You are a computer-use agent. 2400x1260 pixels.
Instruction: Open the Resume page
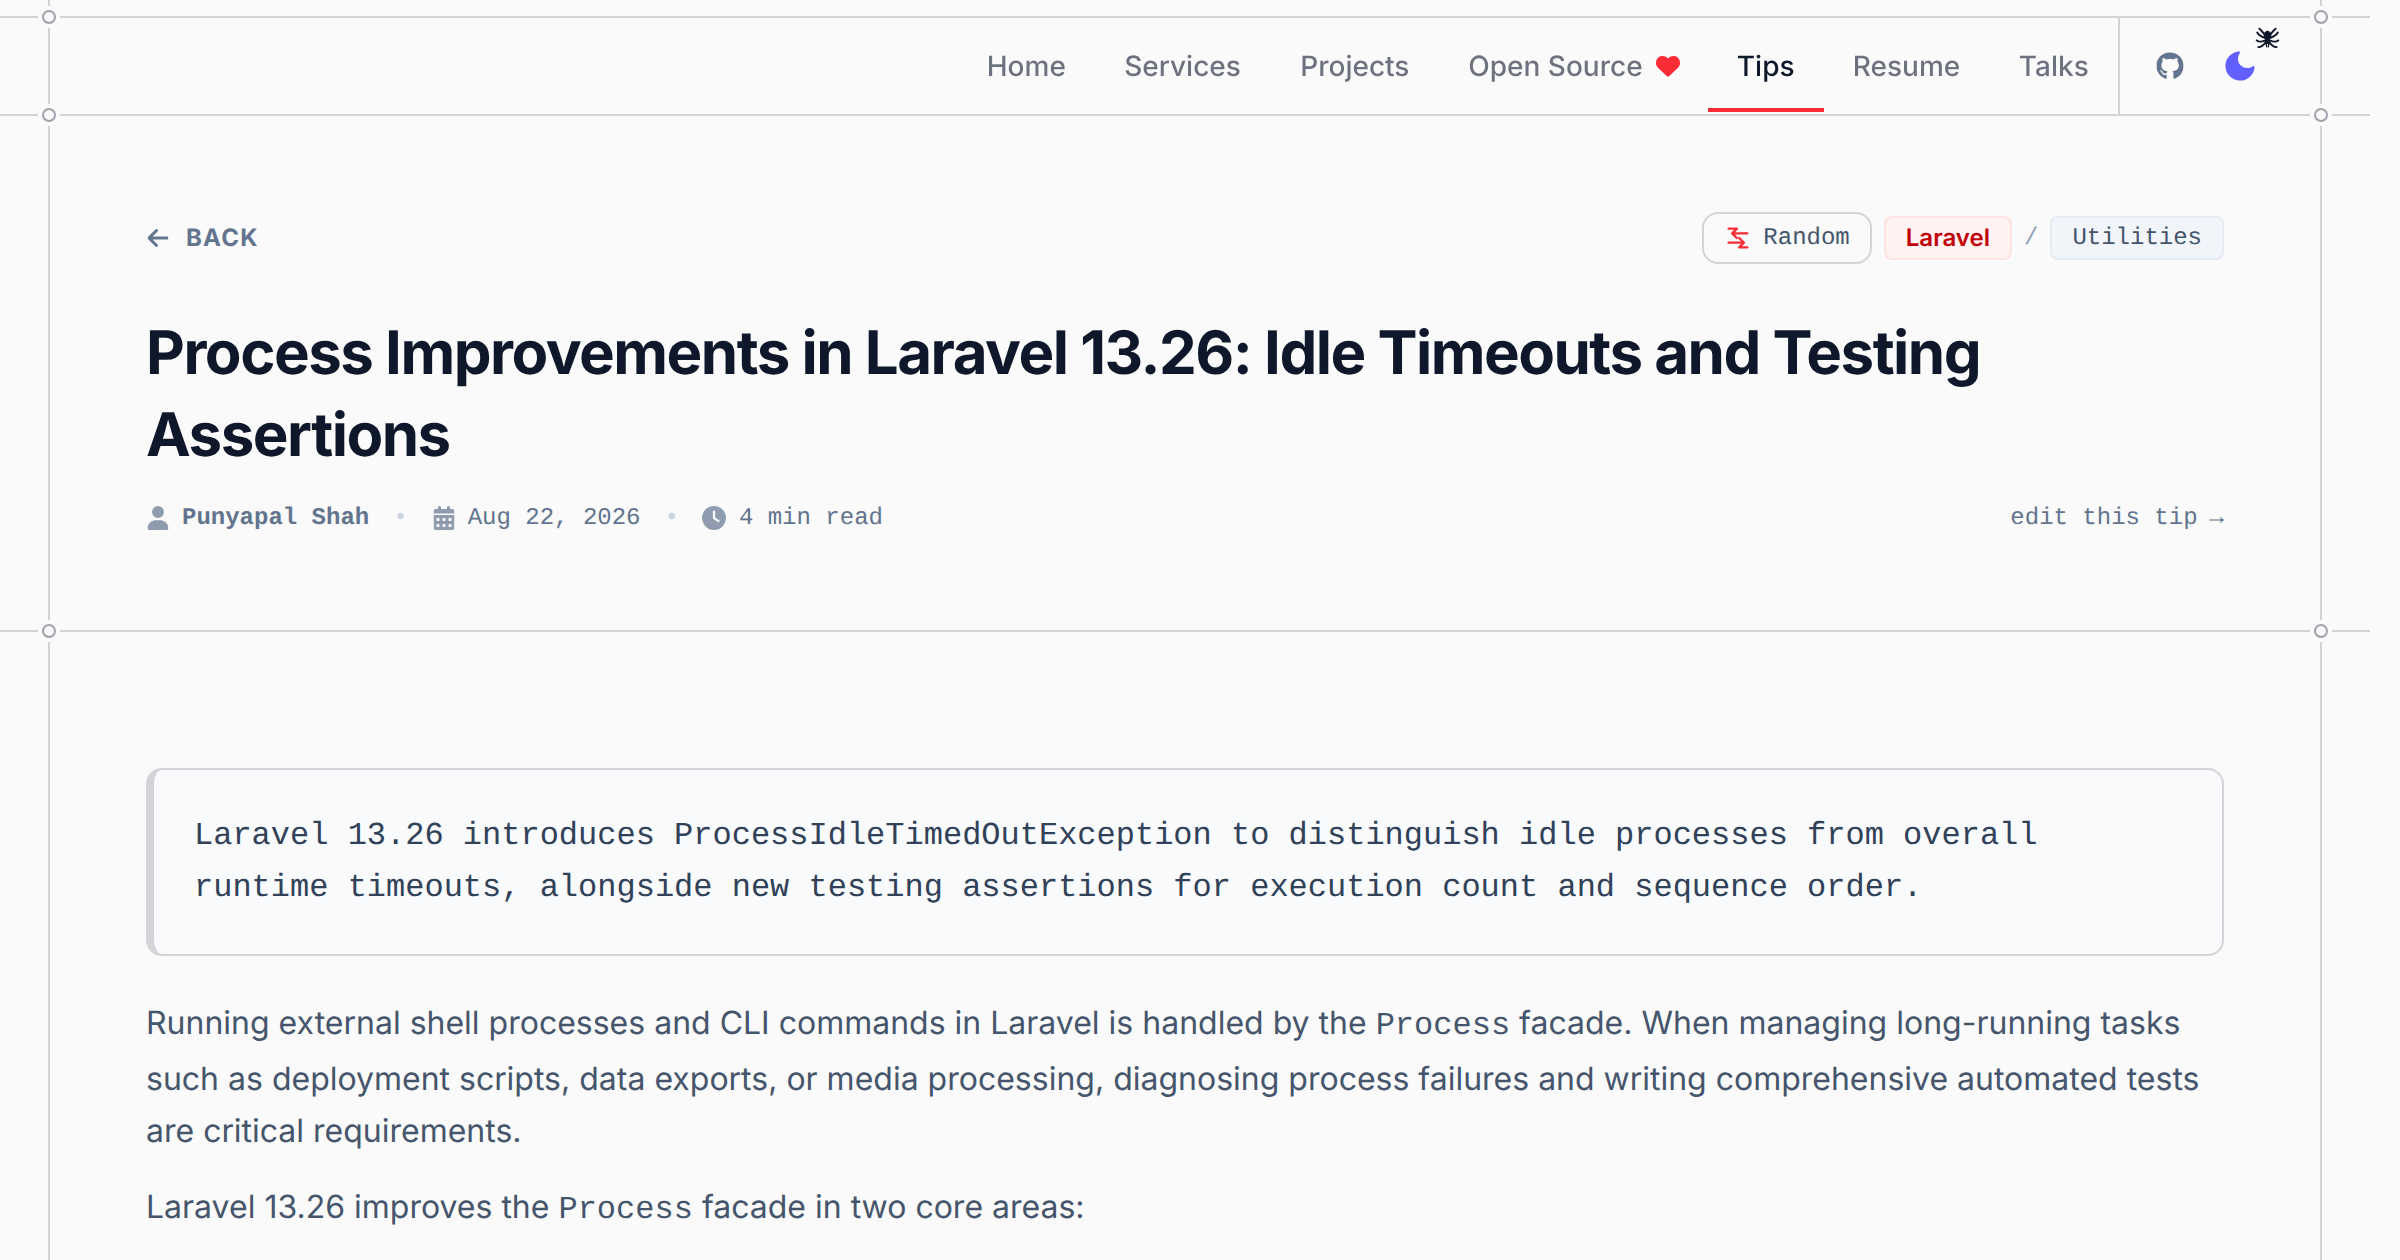(x=1906, y=66)
